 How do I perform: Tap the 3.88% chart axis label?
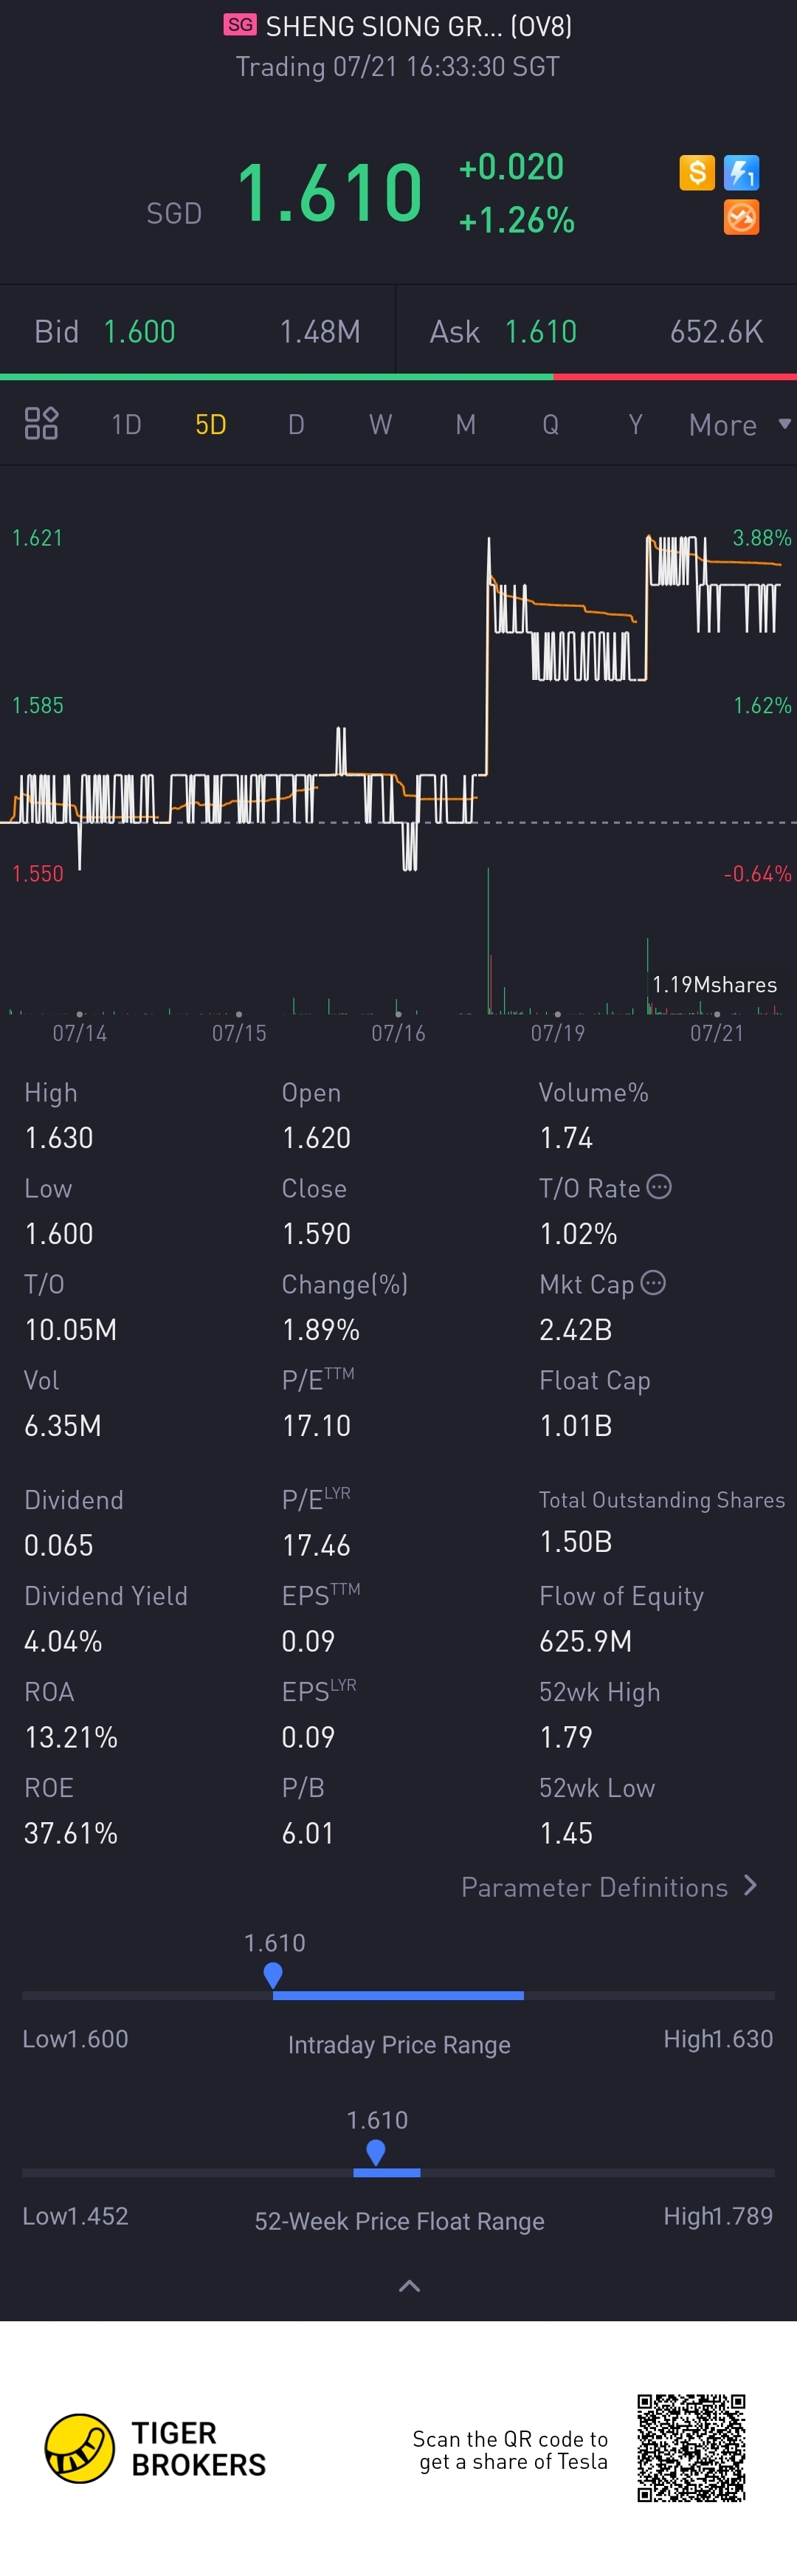coord(762,538)
